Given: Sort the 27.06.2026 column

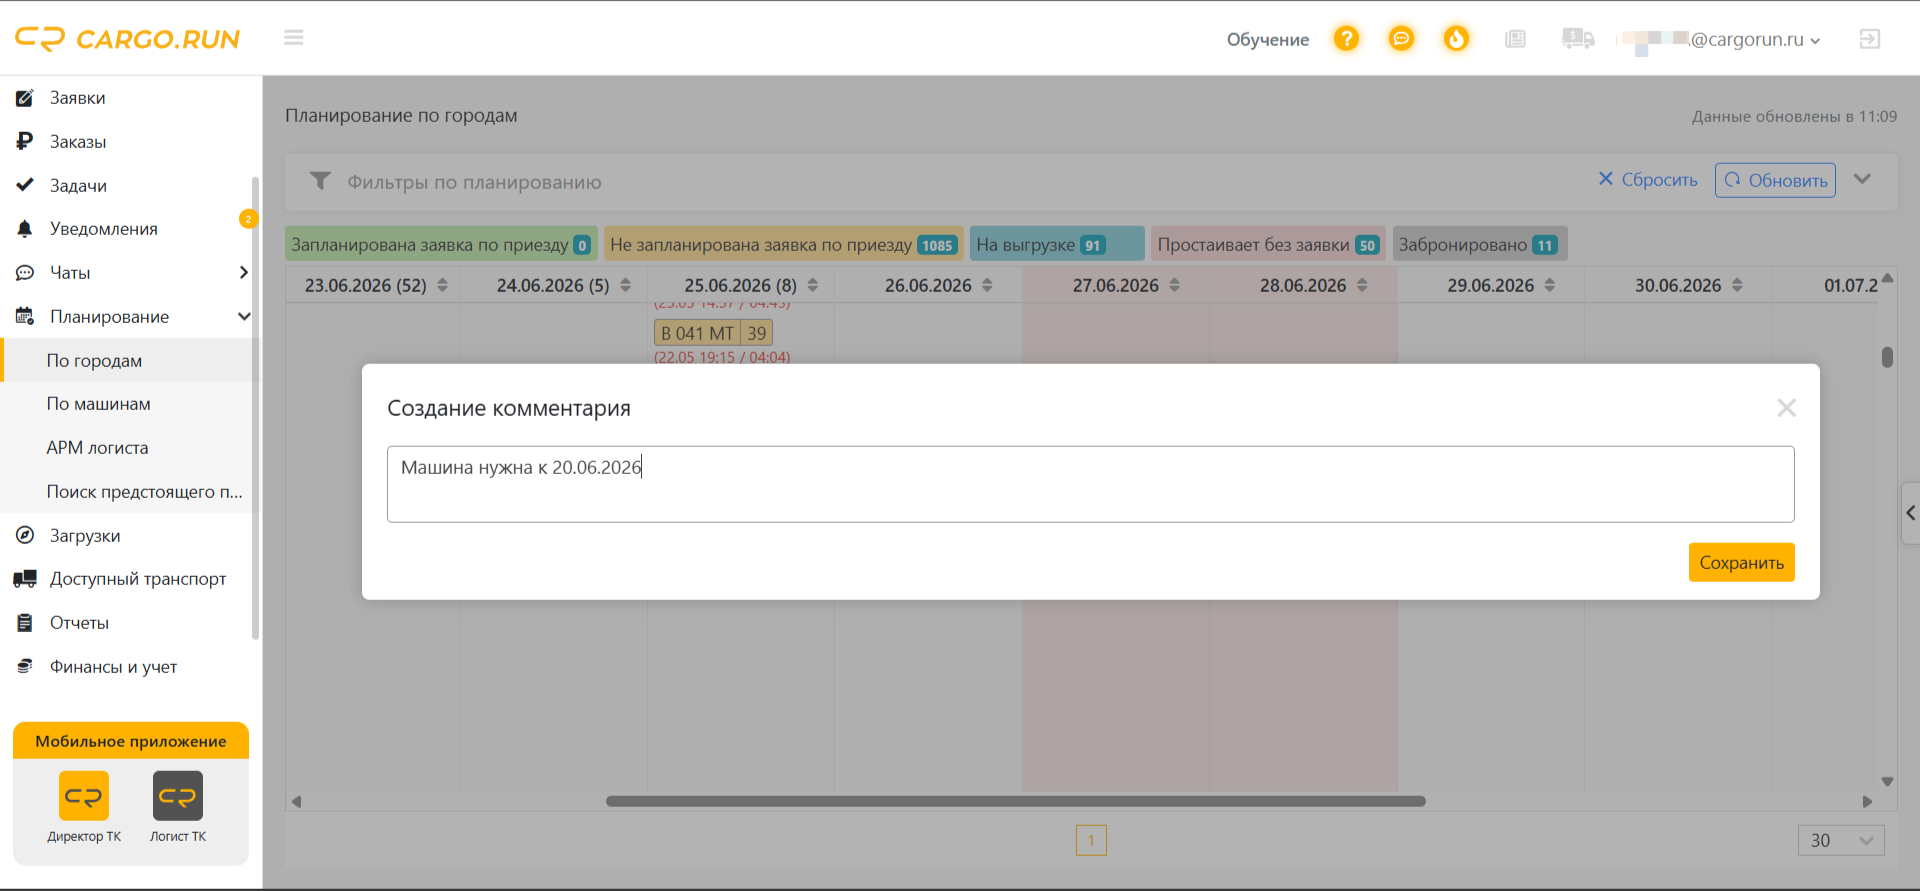Looking at the screenshot, I should coord(1174,285).
